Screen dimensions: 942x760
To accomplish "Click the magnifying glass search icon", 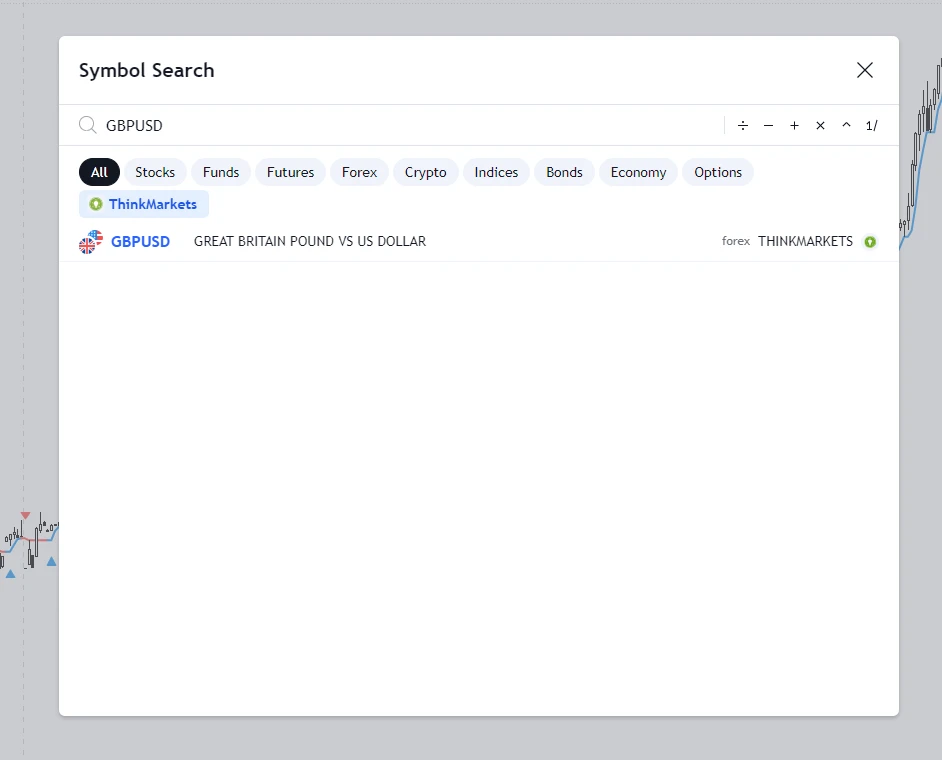I will coord(88,125).
